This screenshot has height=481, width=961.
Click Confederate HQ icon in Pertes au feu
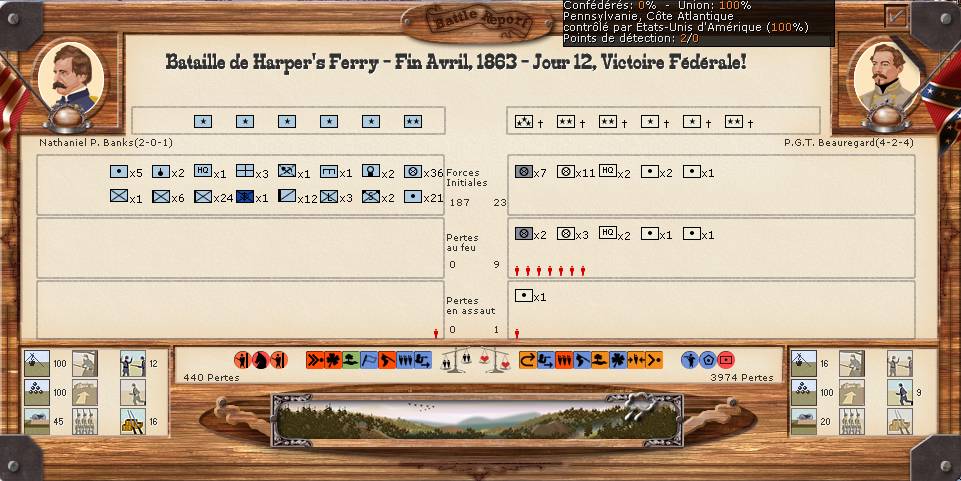click(x=607, y=233)
